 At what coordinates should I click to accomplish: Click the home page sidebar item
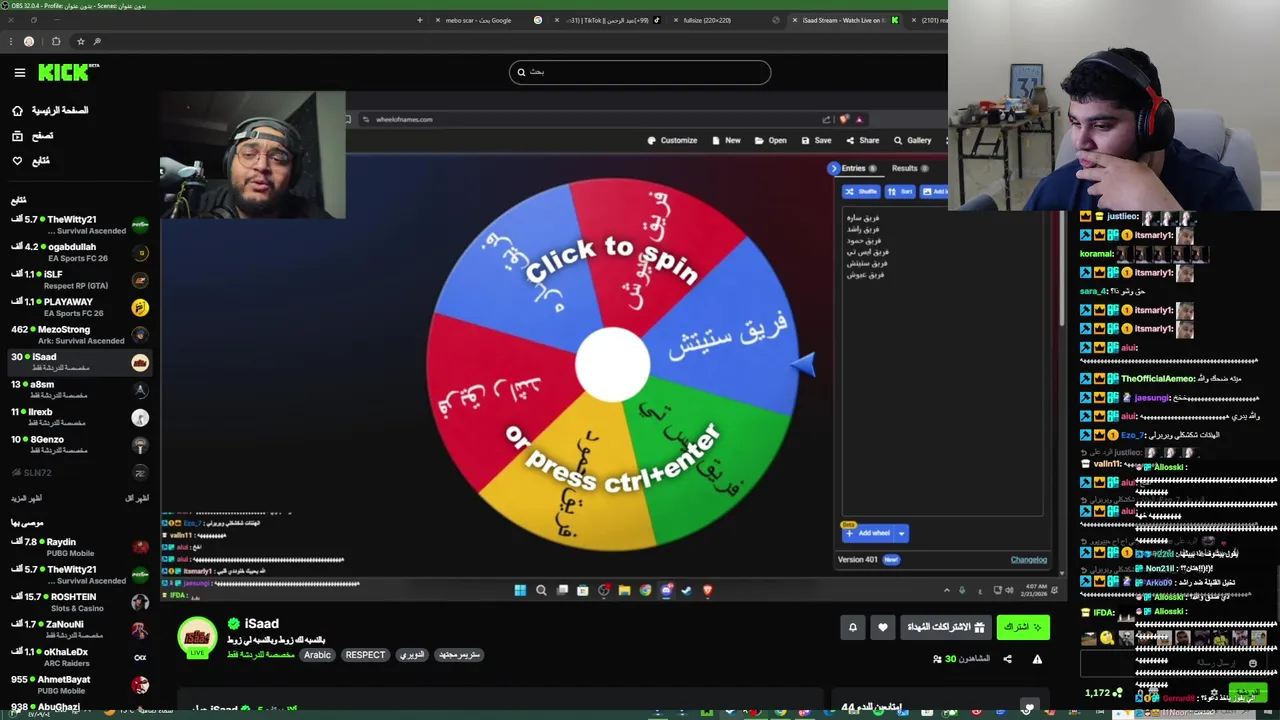50,110
